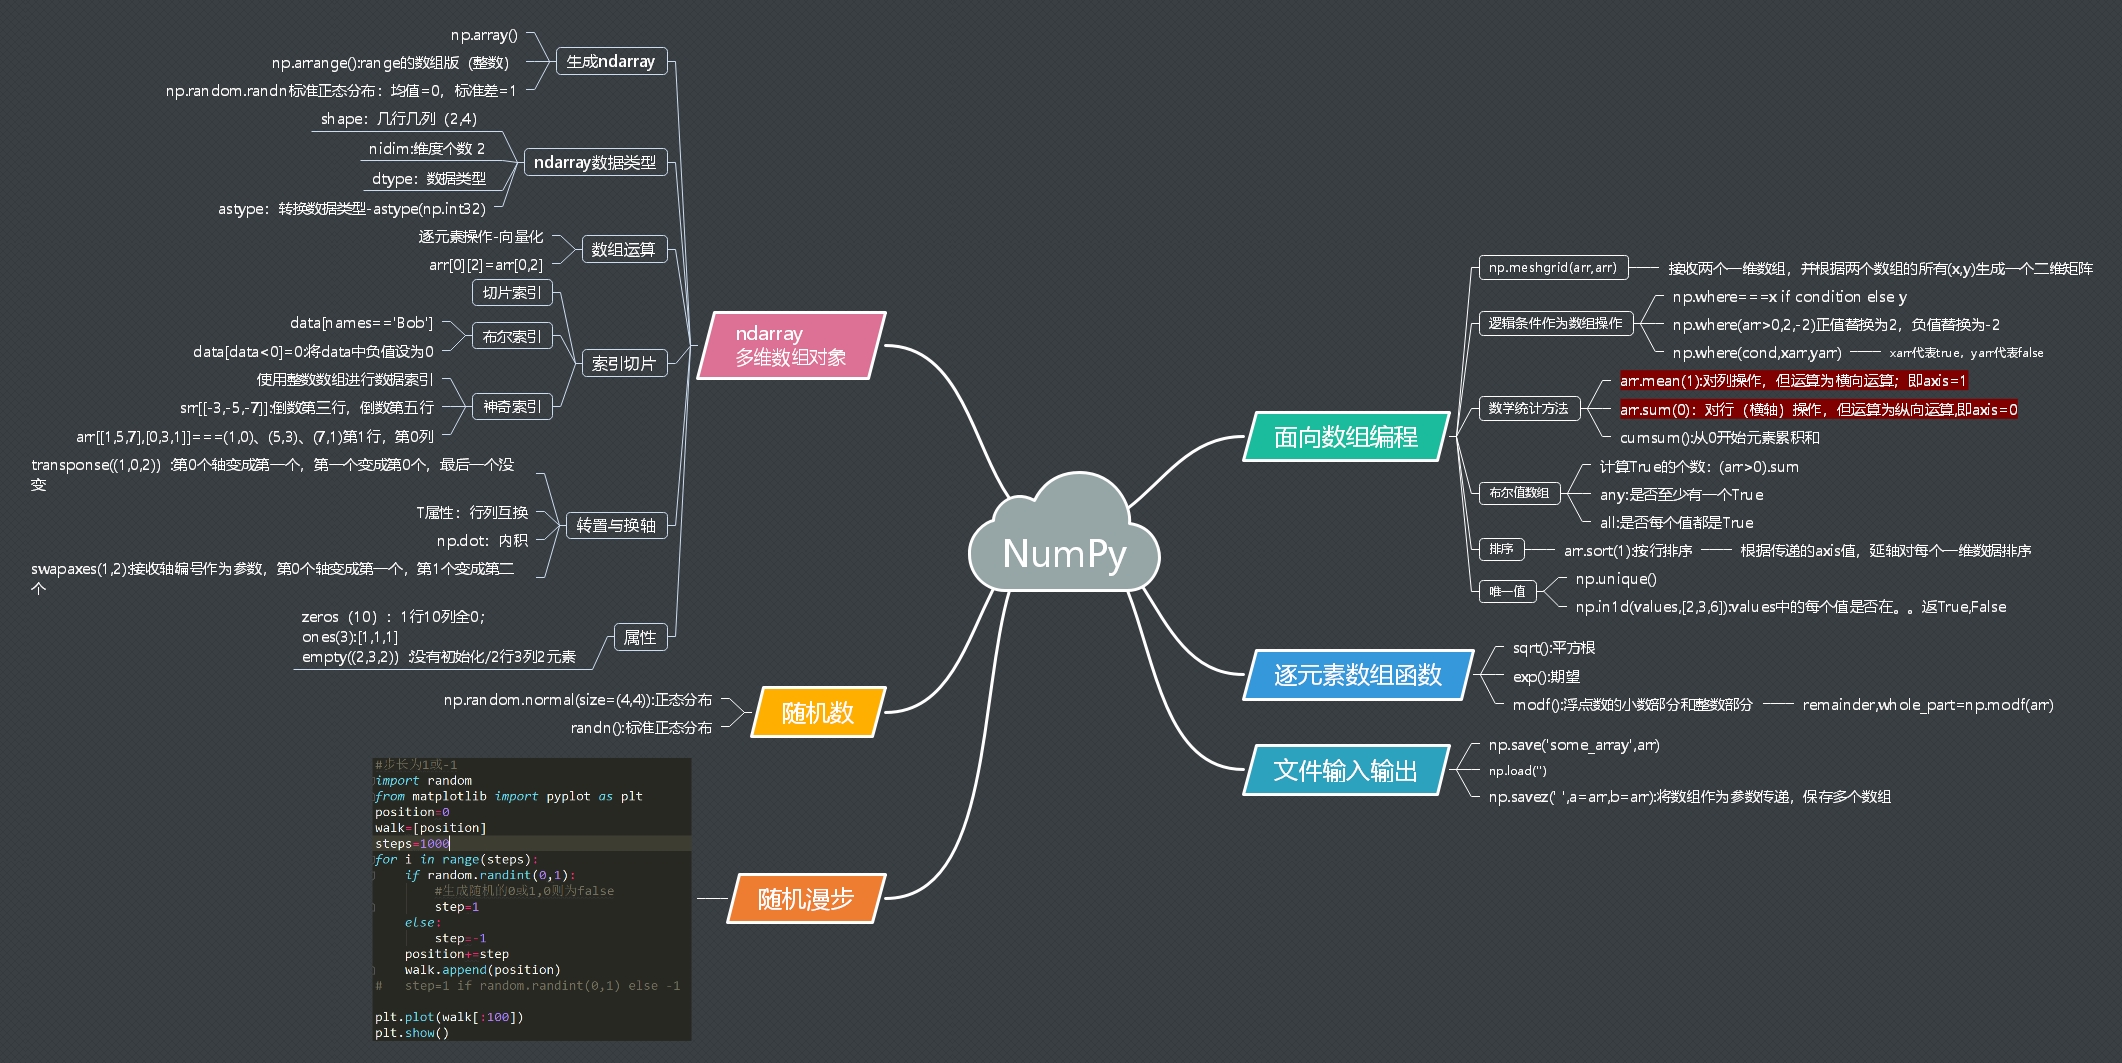Click the 计算True的个数 leaf
Screen dimensions: 2122x1063
[1699, 467]
